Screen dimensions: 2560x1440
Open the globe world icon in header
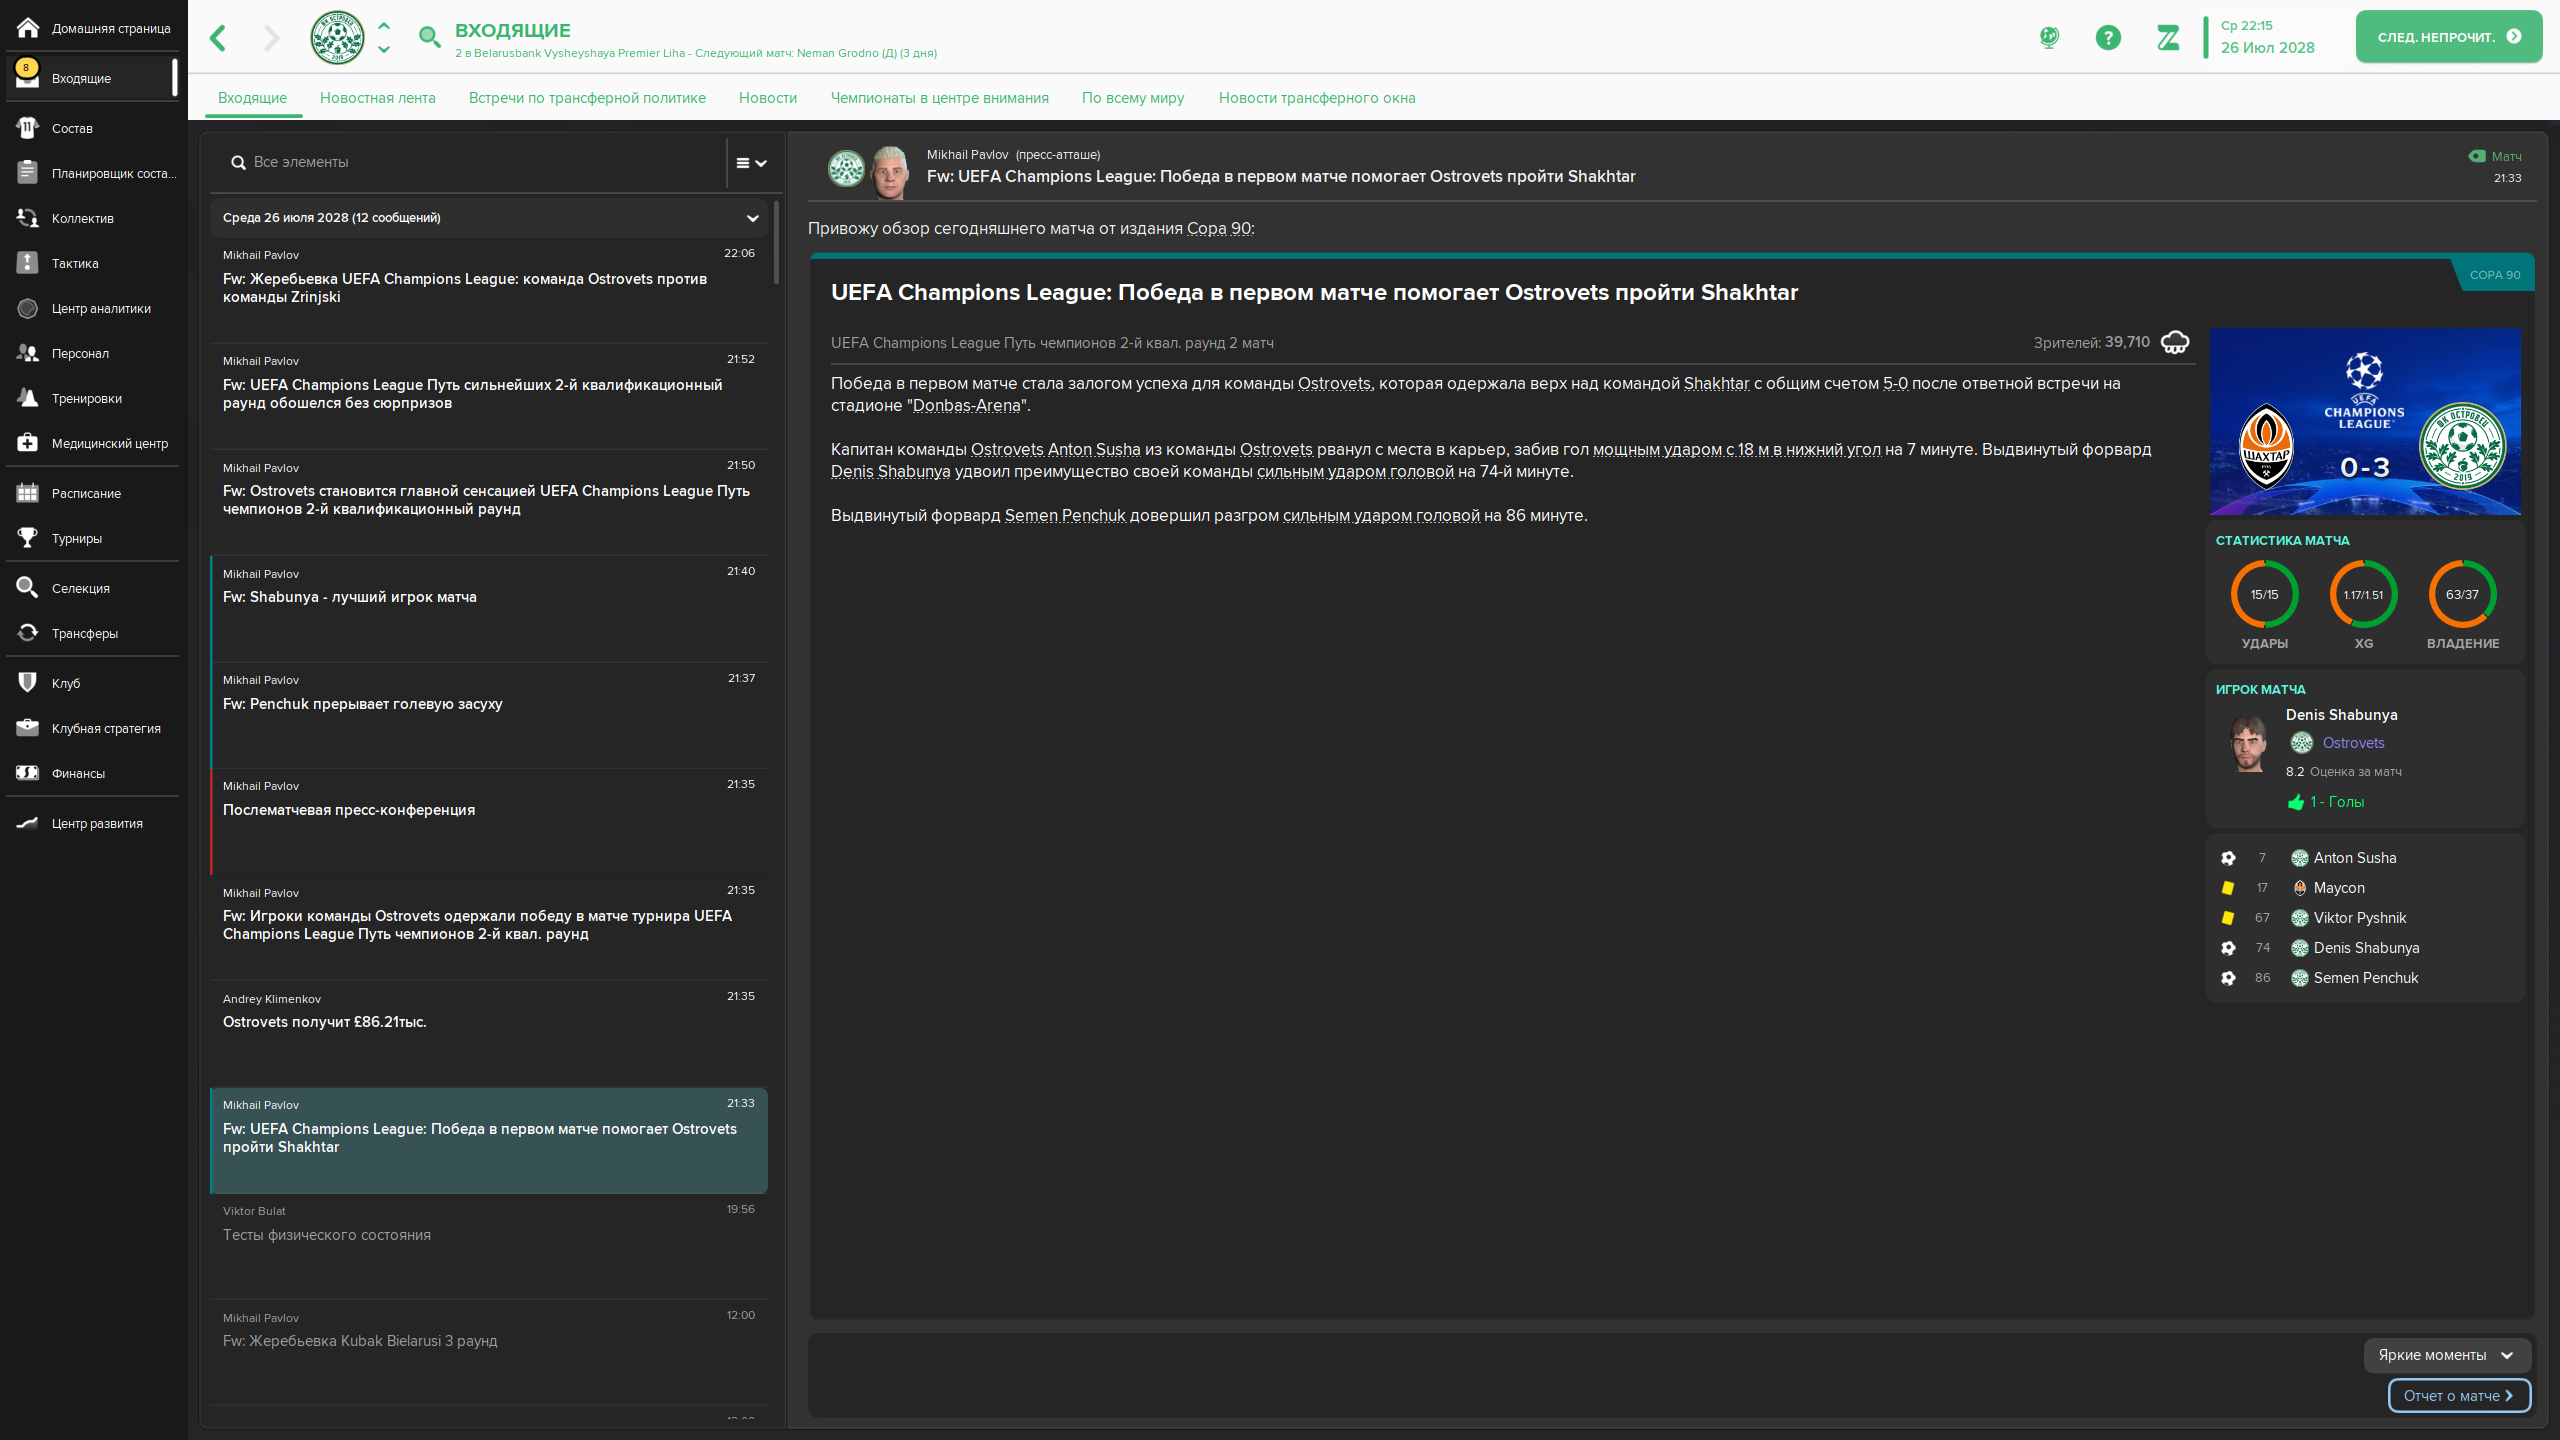point(2049,38)
